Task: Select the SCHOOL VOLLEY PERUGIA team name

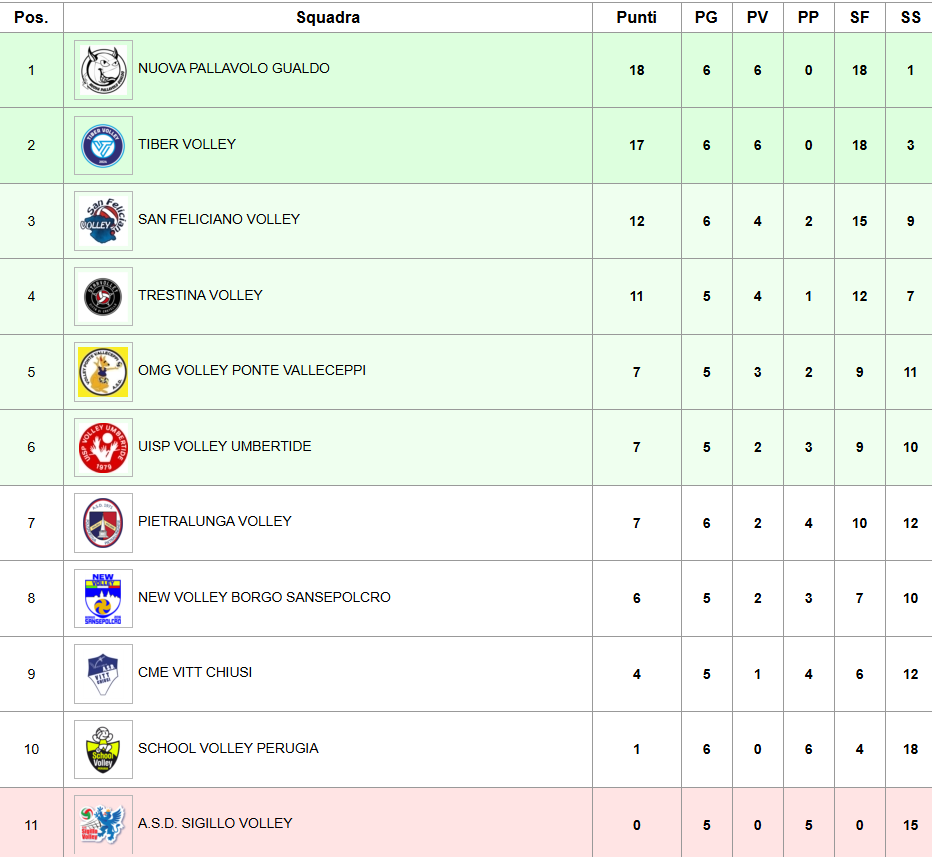Action: [228, 748]
